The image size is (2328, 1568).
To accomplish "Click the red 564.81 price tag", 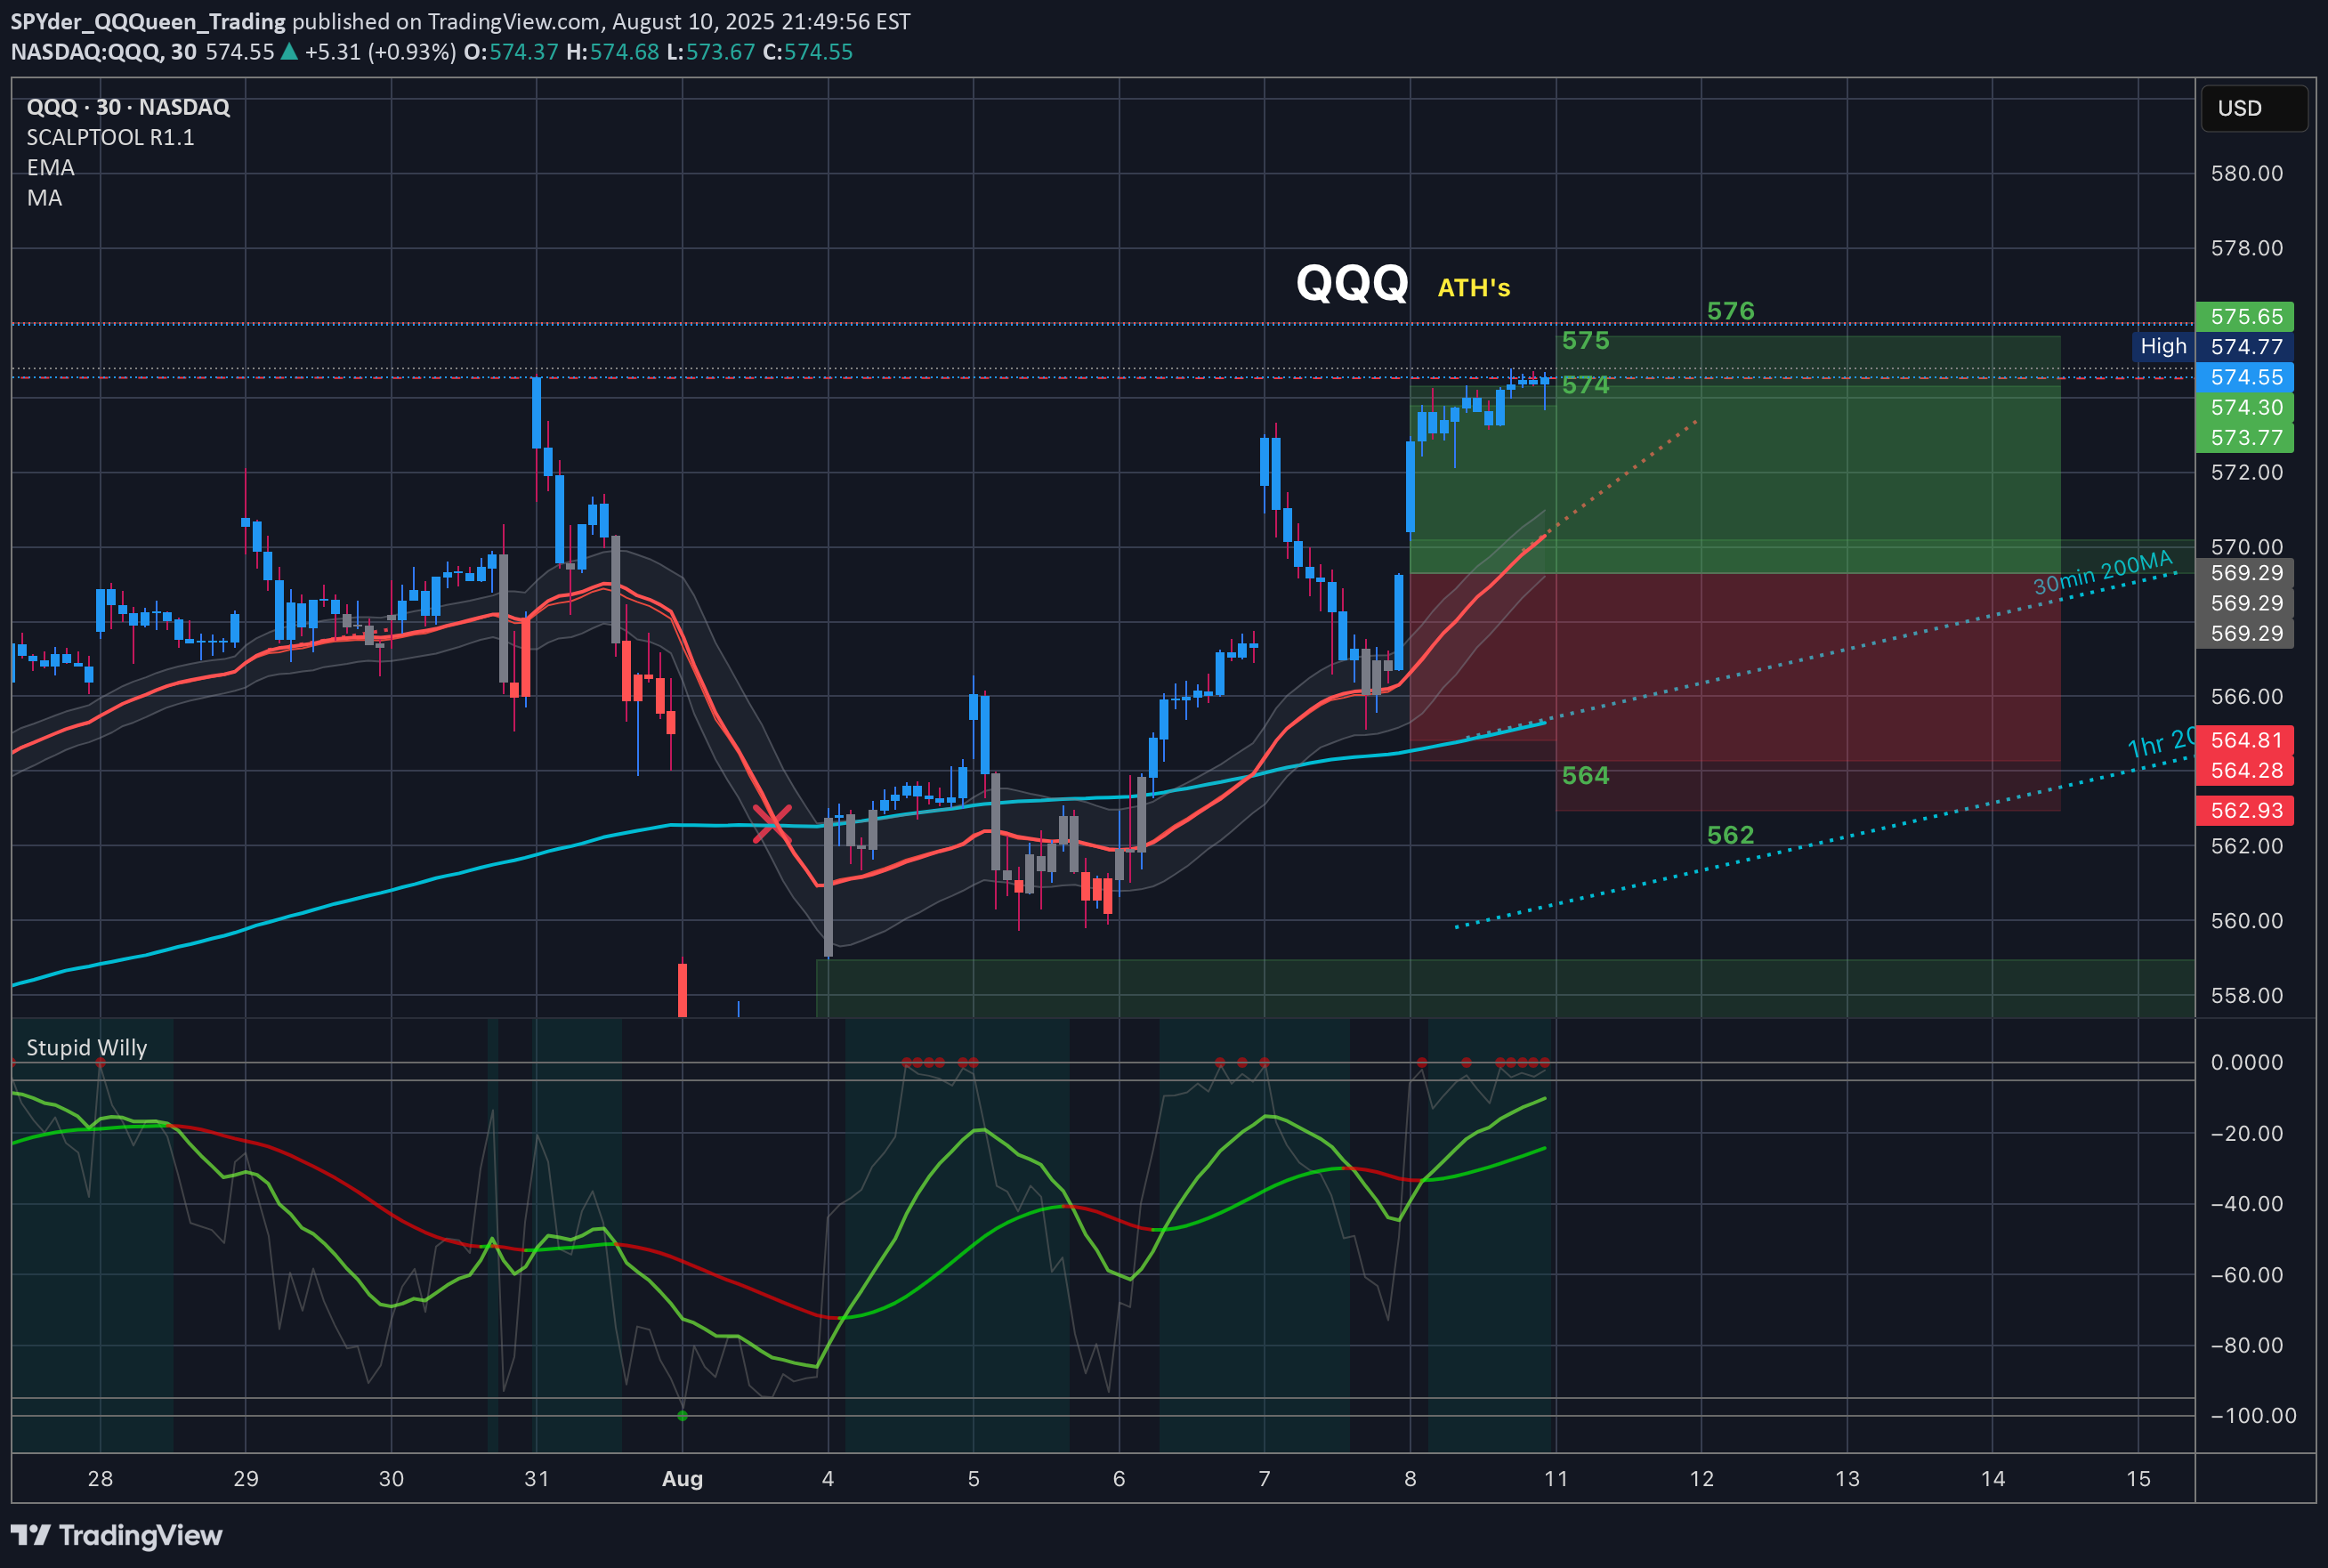I will point(2244,740).
